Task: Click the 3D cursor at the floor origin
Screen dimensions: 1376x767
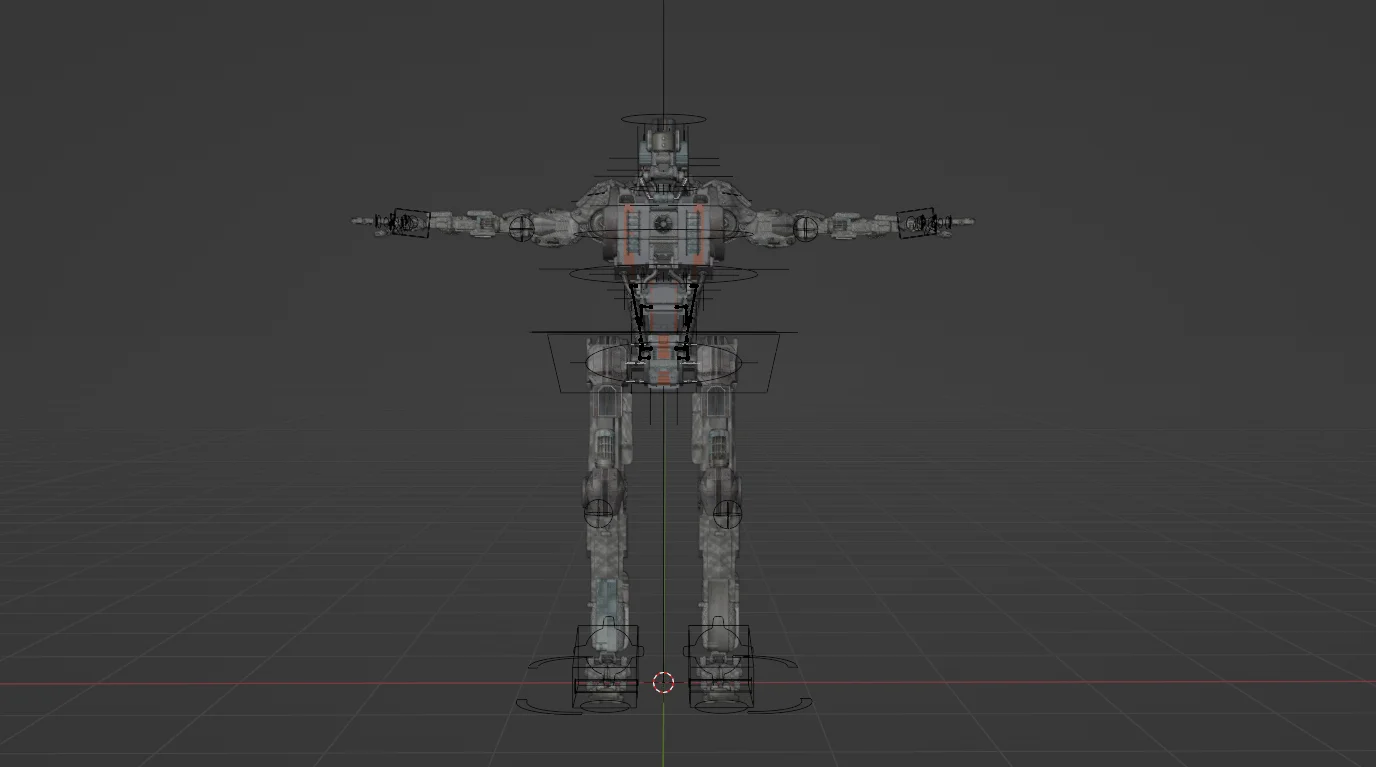Action: click(x=663, y=683)
